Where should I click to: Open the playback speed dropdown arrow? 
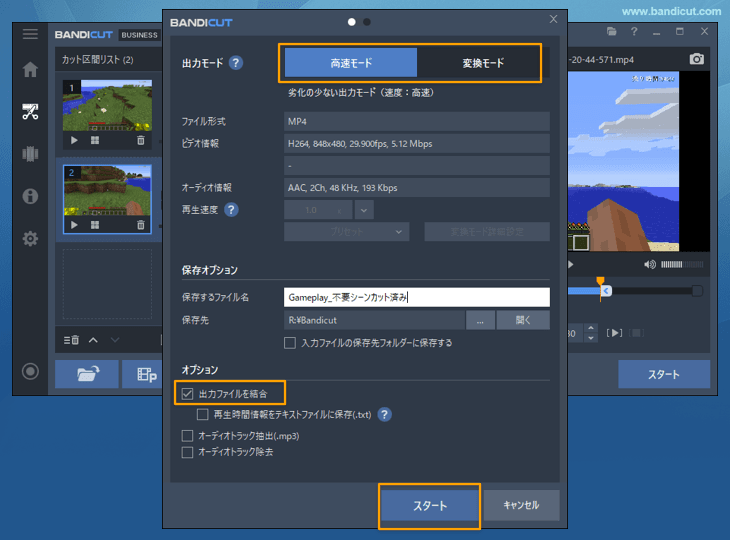(x=364, y=210)
